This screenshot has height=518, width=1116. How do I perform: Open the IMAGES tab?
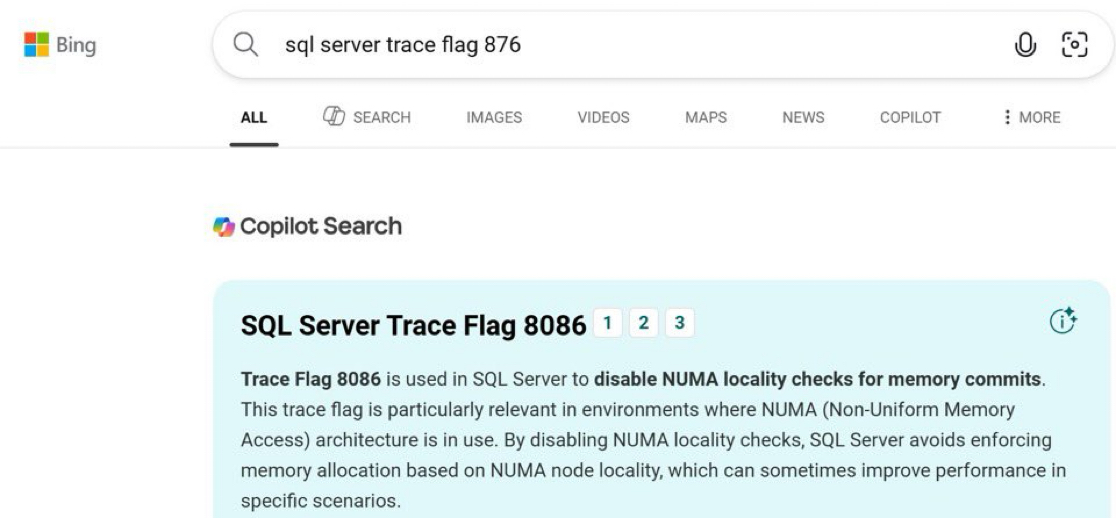[x=494, y=118]
